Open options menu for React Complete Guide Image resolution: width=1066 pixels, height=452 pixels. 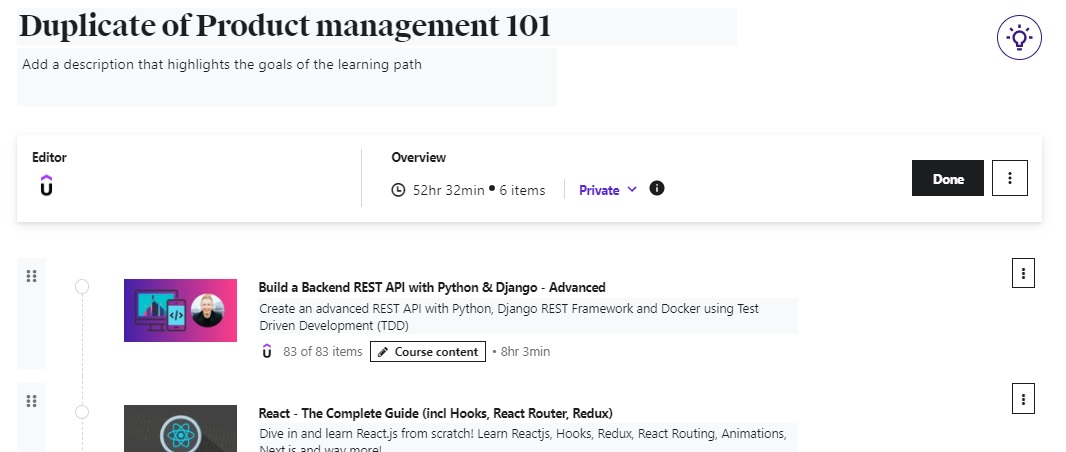click(x=1022, y=398)
